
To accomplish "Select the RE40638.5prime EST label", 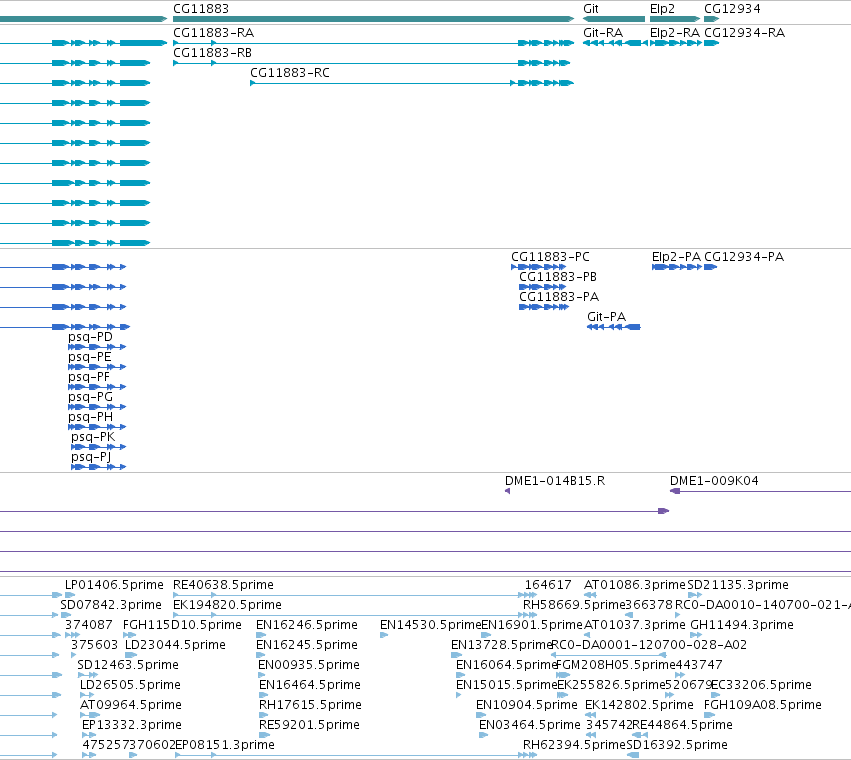I will point(223,585).
